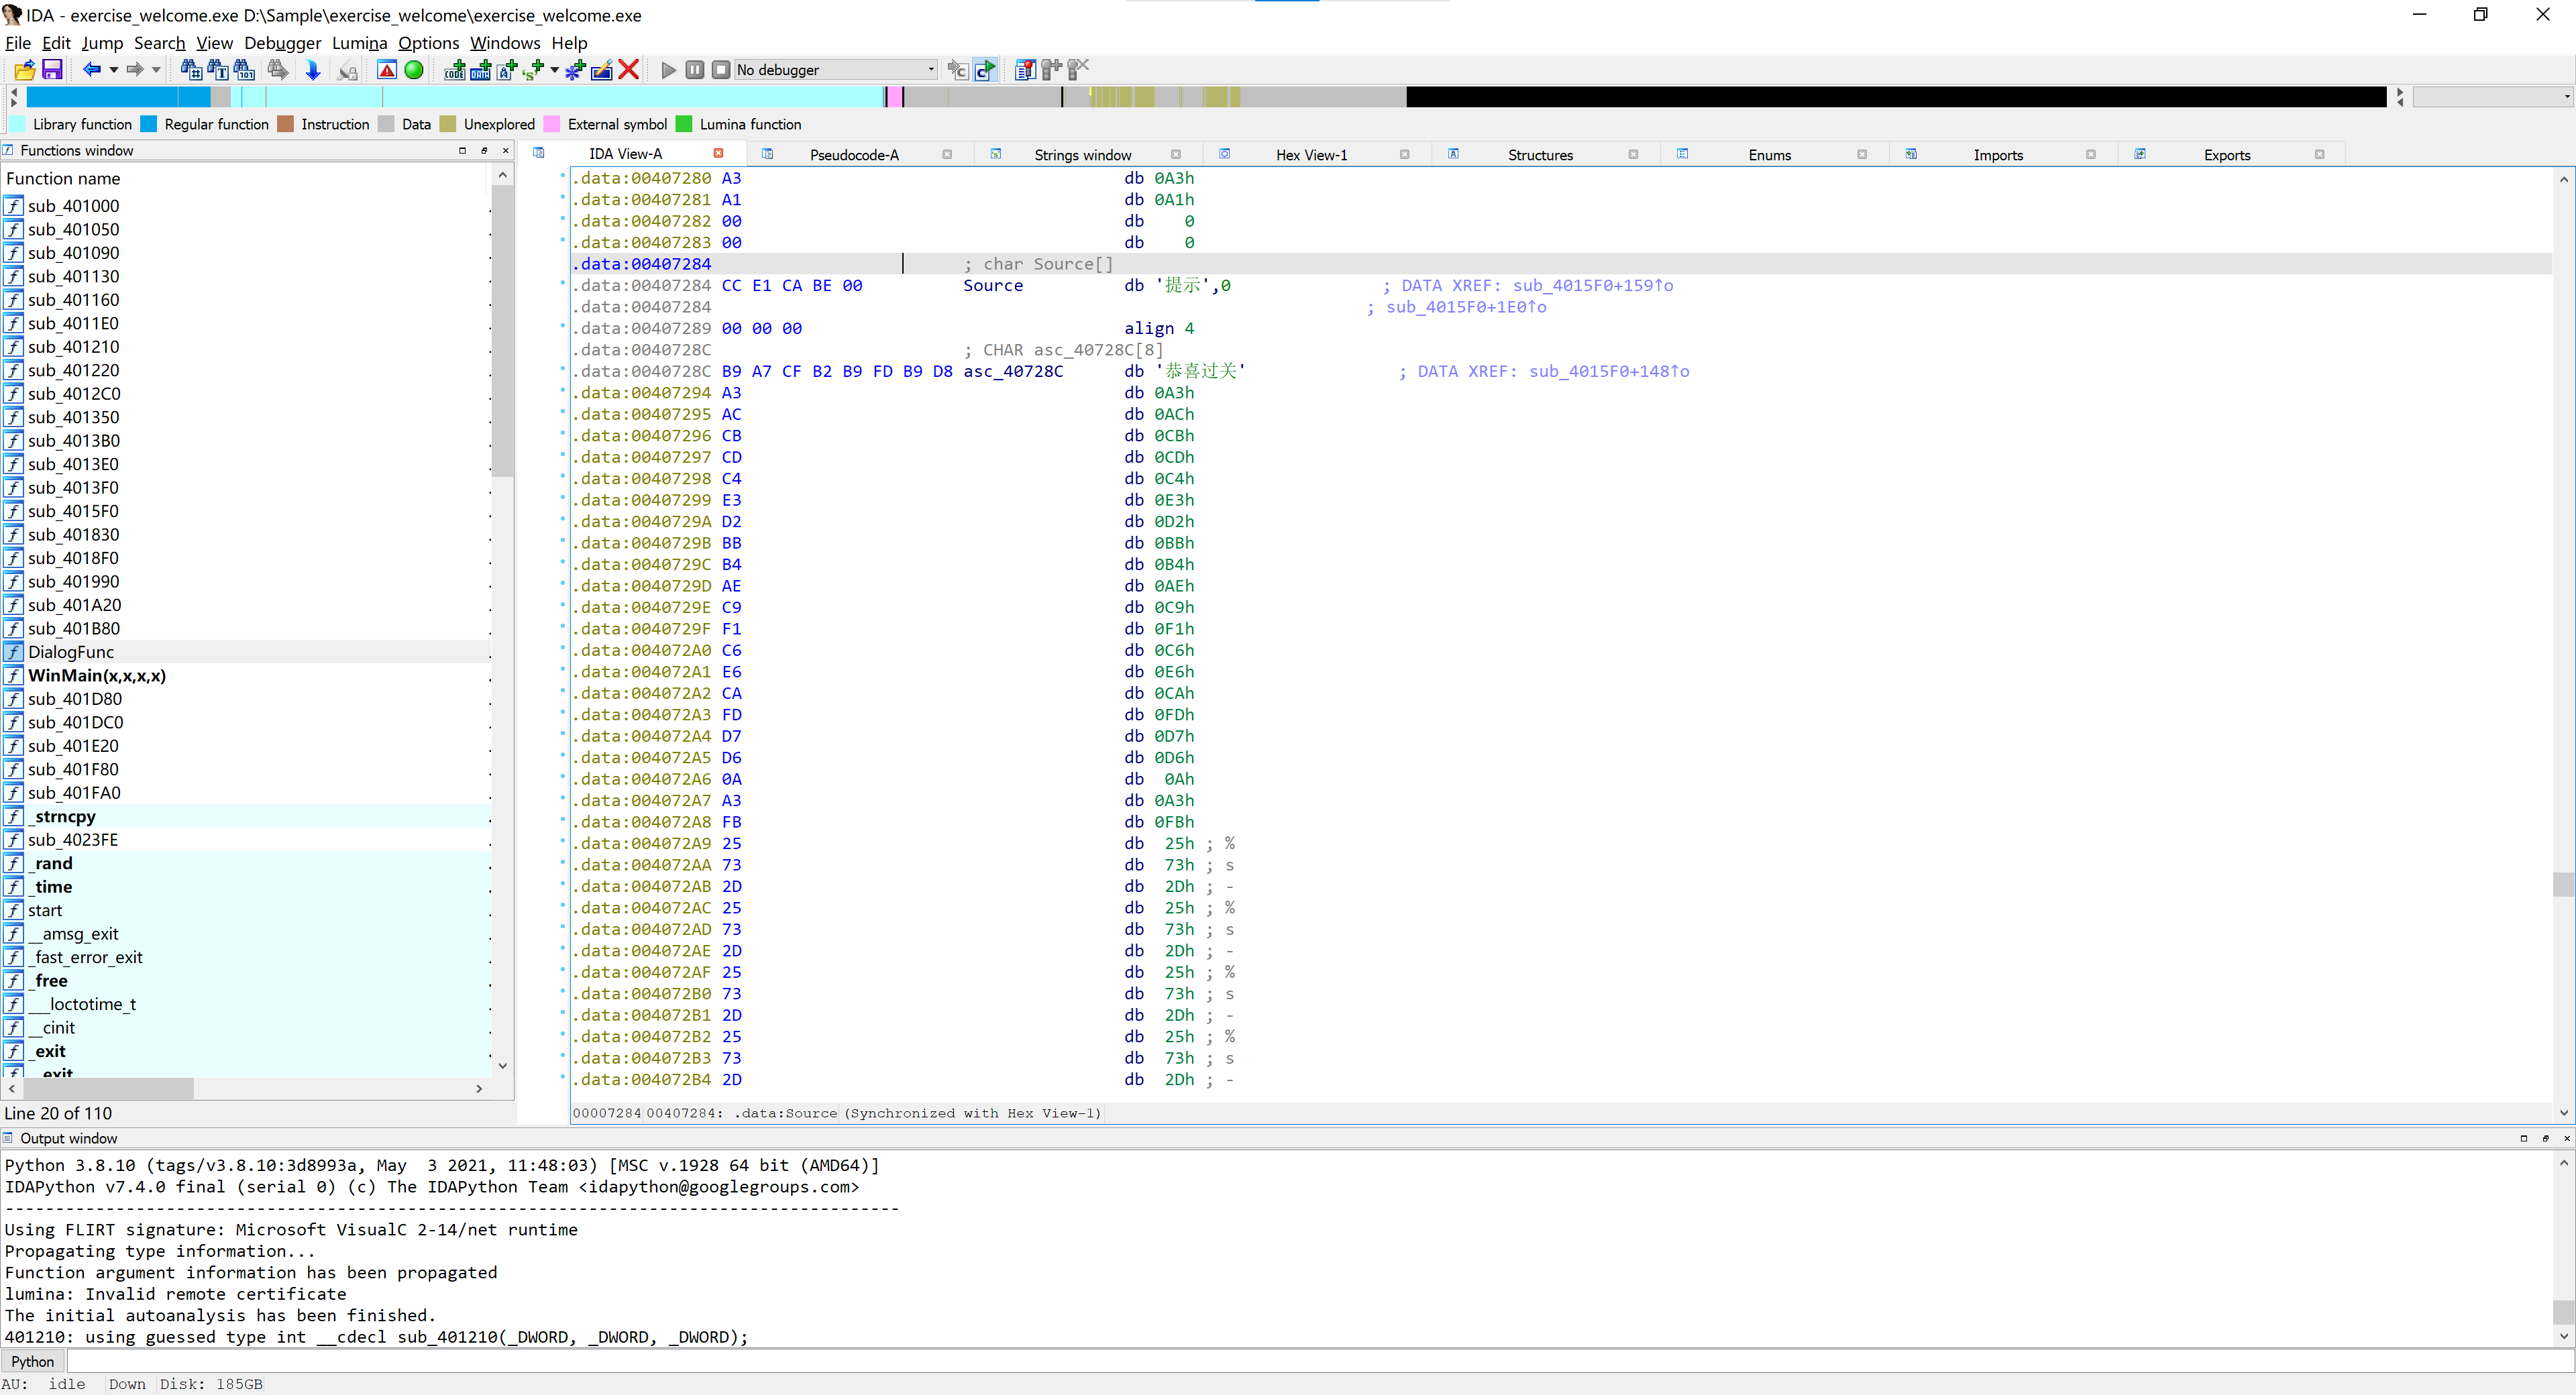This screenshot has width=2576, height=1395.
Task: Click green circle toolbar icon
Action: 414,70
